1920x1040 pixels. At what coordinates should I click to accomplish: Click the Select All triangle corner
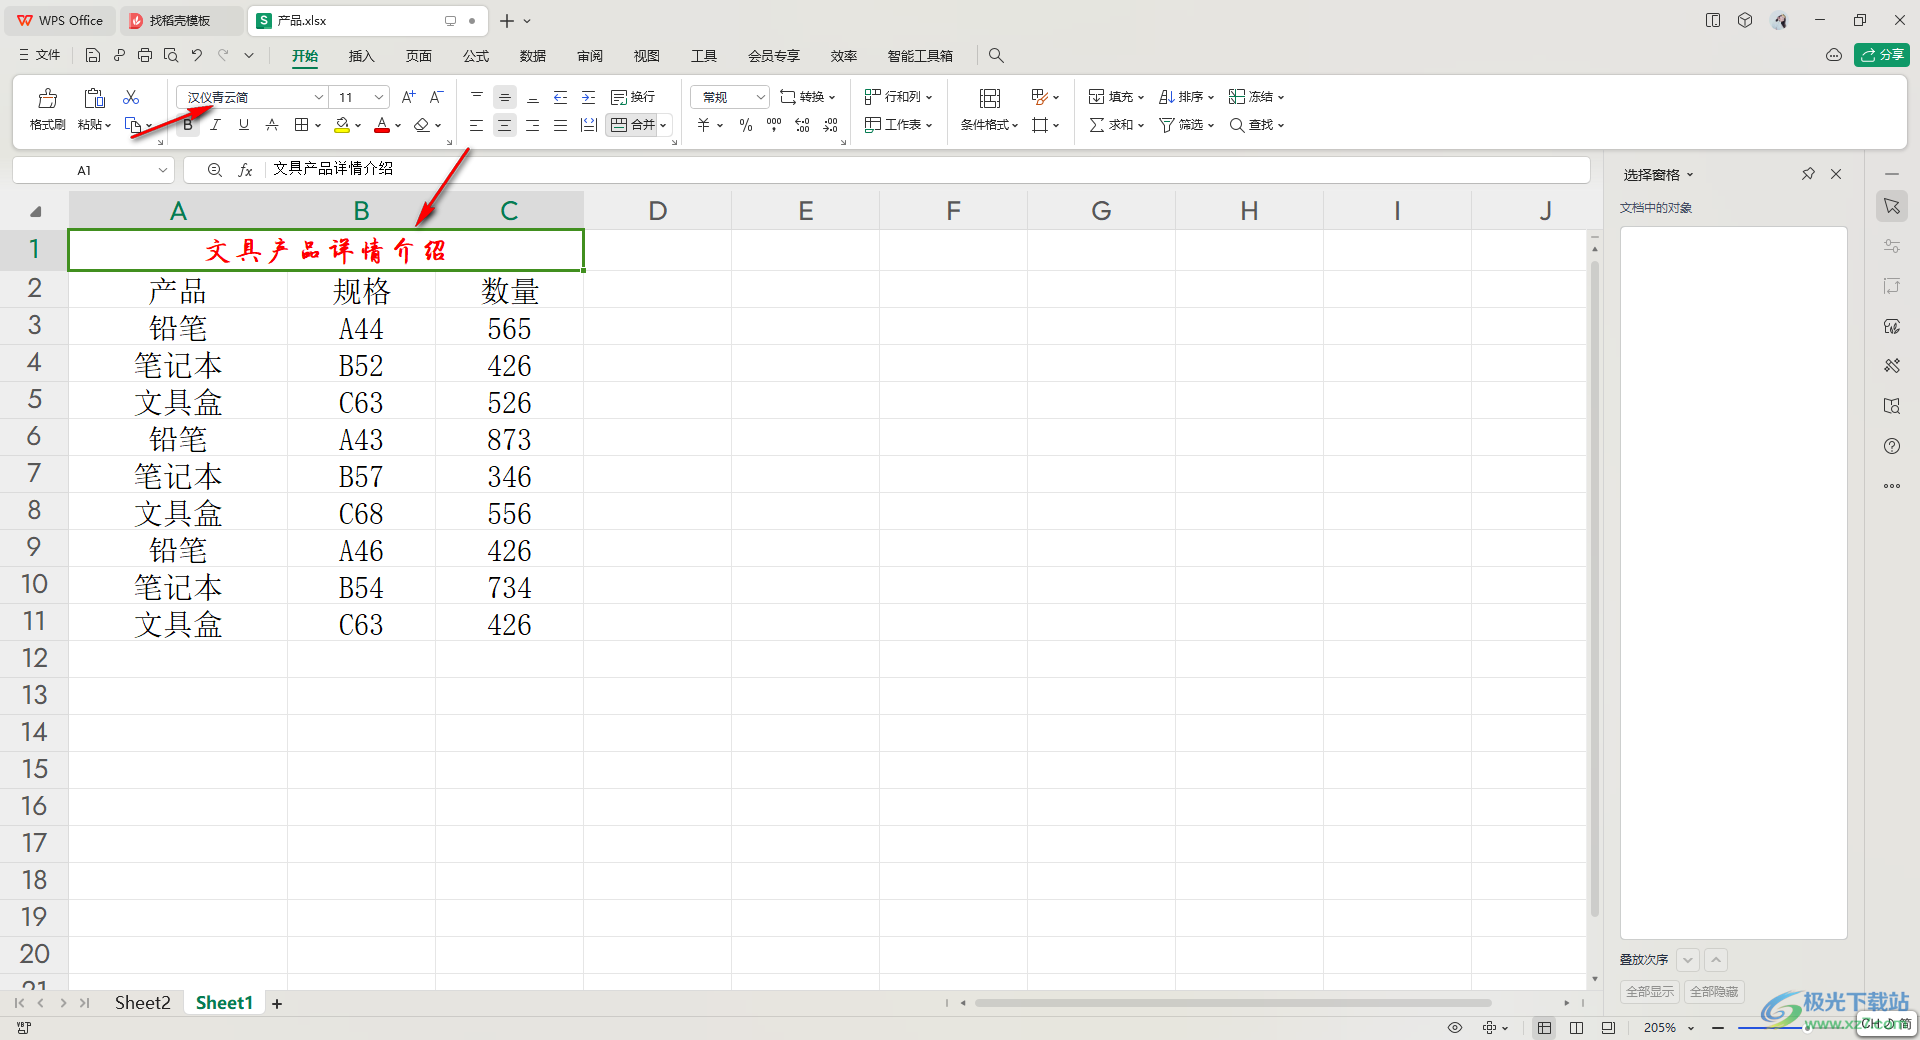click(36, 211)
